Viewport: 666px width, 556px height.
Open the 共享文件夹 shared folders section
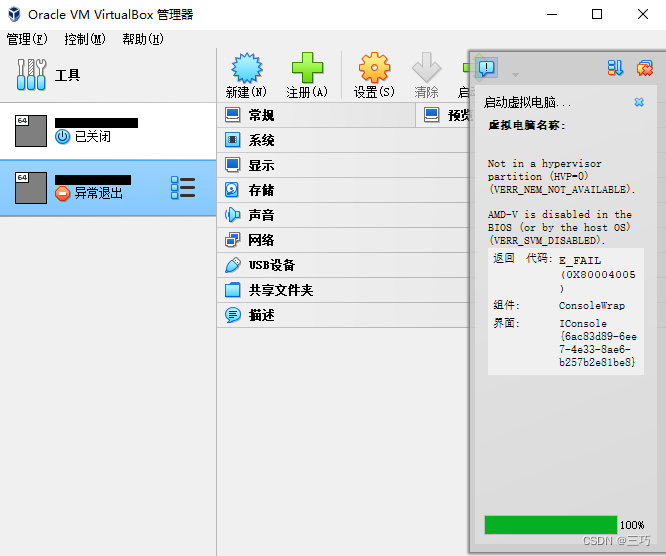click(343, 290)
